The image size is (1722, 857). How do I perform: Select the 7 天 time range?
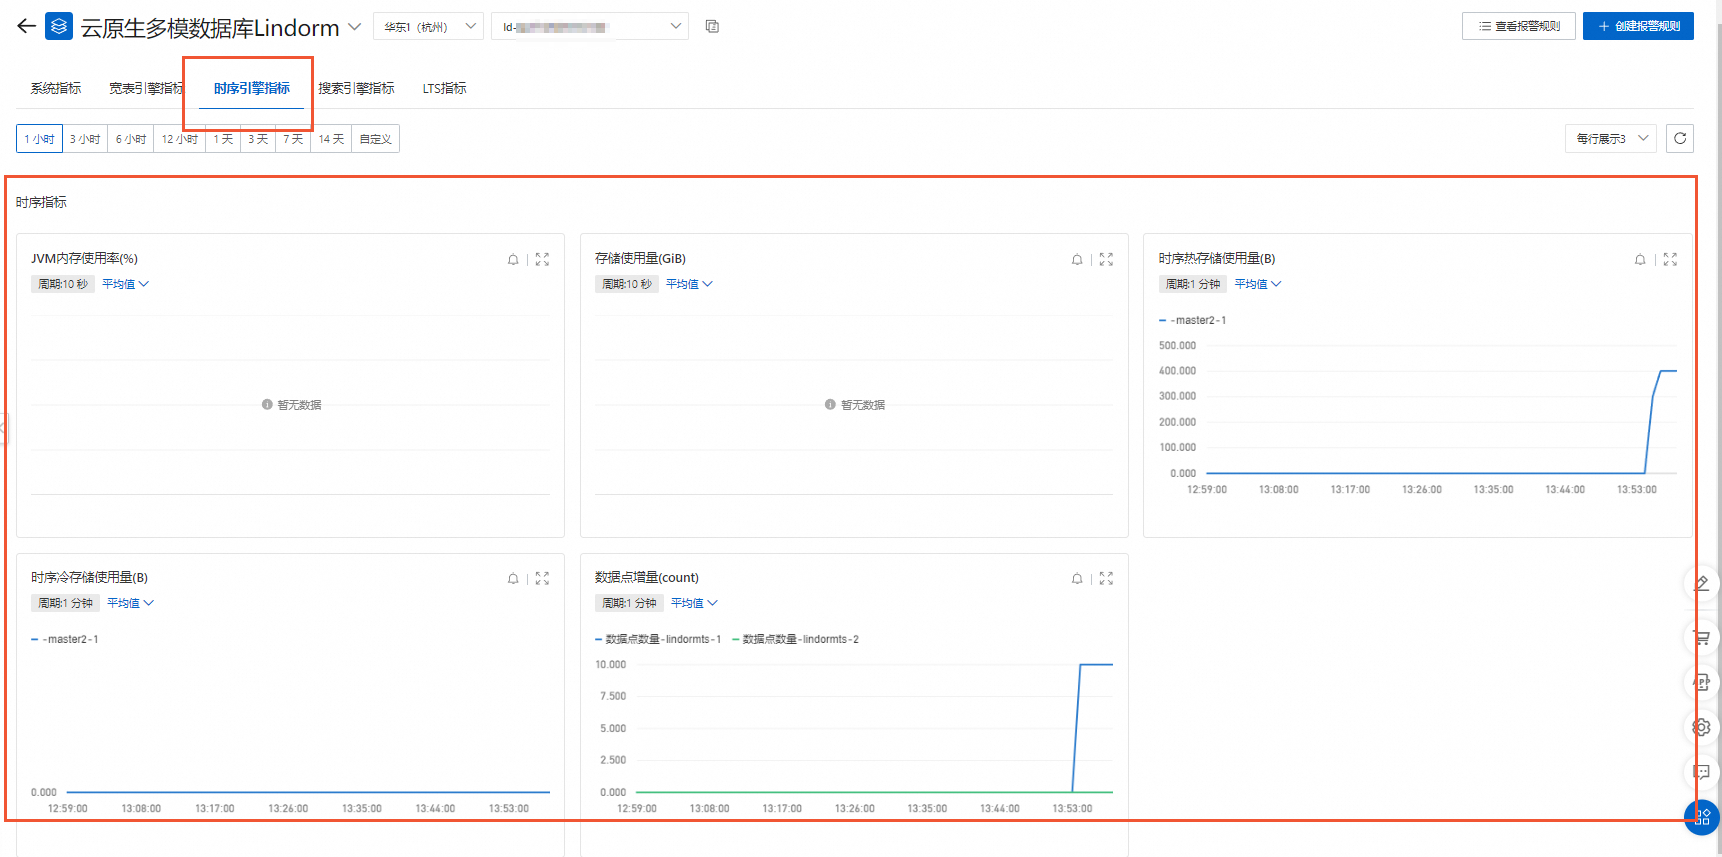click(293, 139)
